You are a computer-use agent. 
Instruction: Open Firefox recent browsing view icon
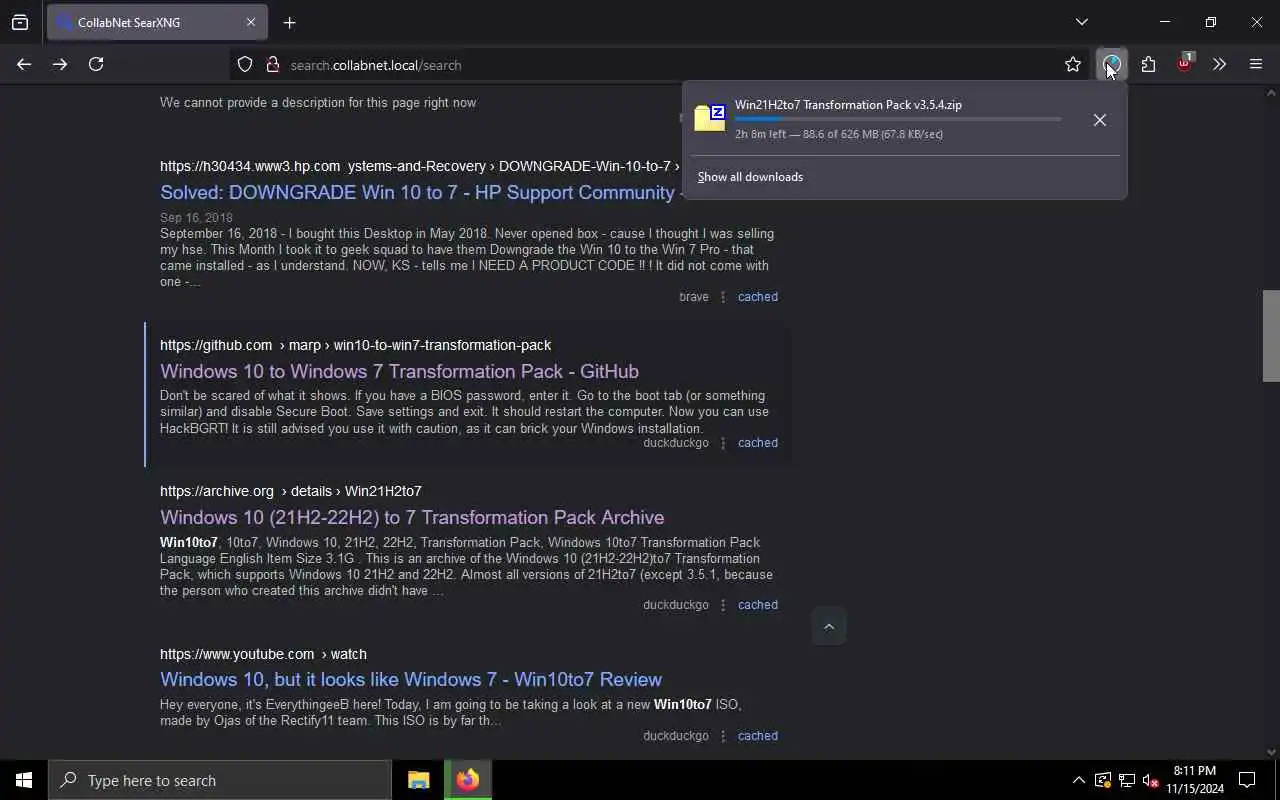[x=20, y=22]
